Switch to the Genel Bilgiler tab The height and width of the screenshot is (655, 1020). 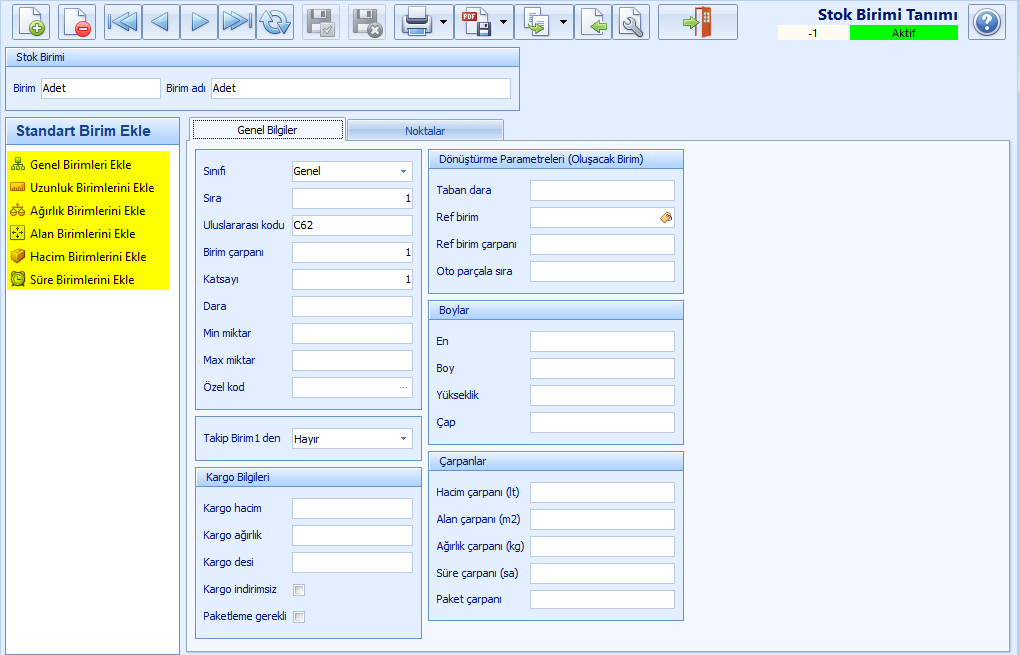pos(267,129)
